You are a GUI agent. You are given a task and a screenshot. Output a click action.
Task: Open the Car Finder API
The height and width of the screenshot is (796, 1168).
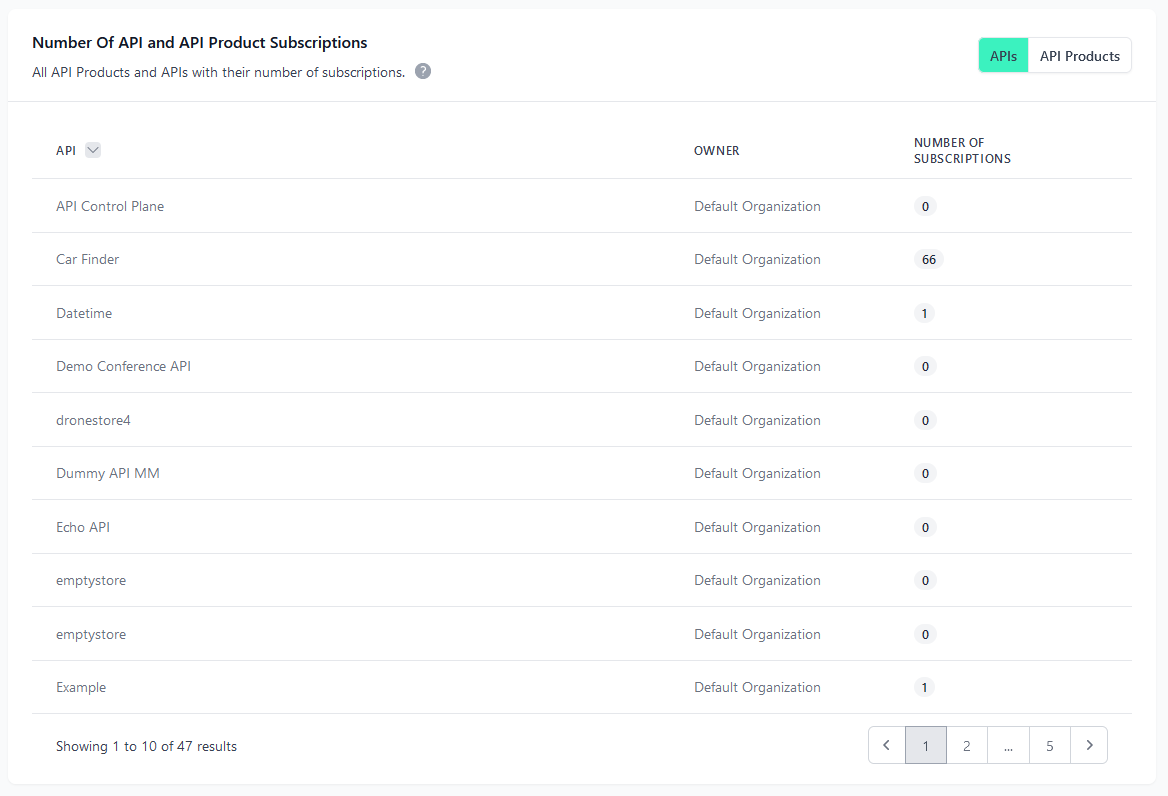click(x=87, y=259)
